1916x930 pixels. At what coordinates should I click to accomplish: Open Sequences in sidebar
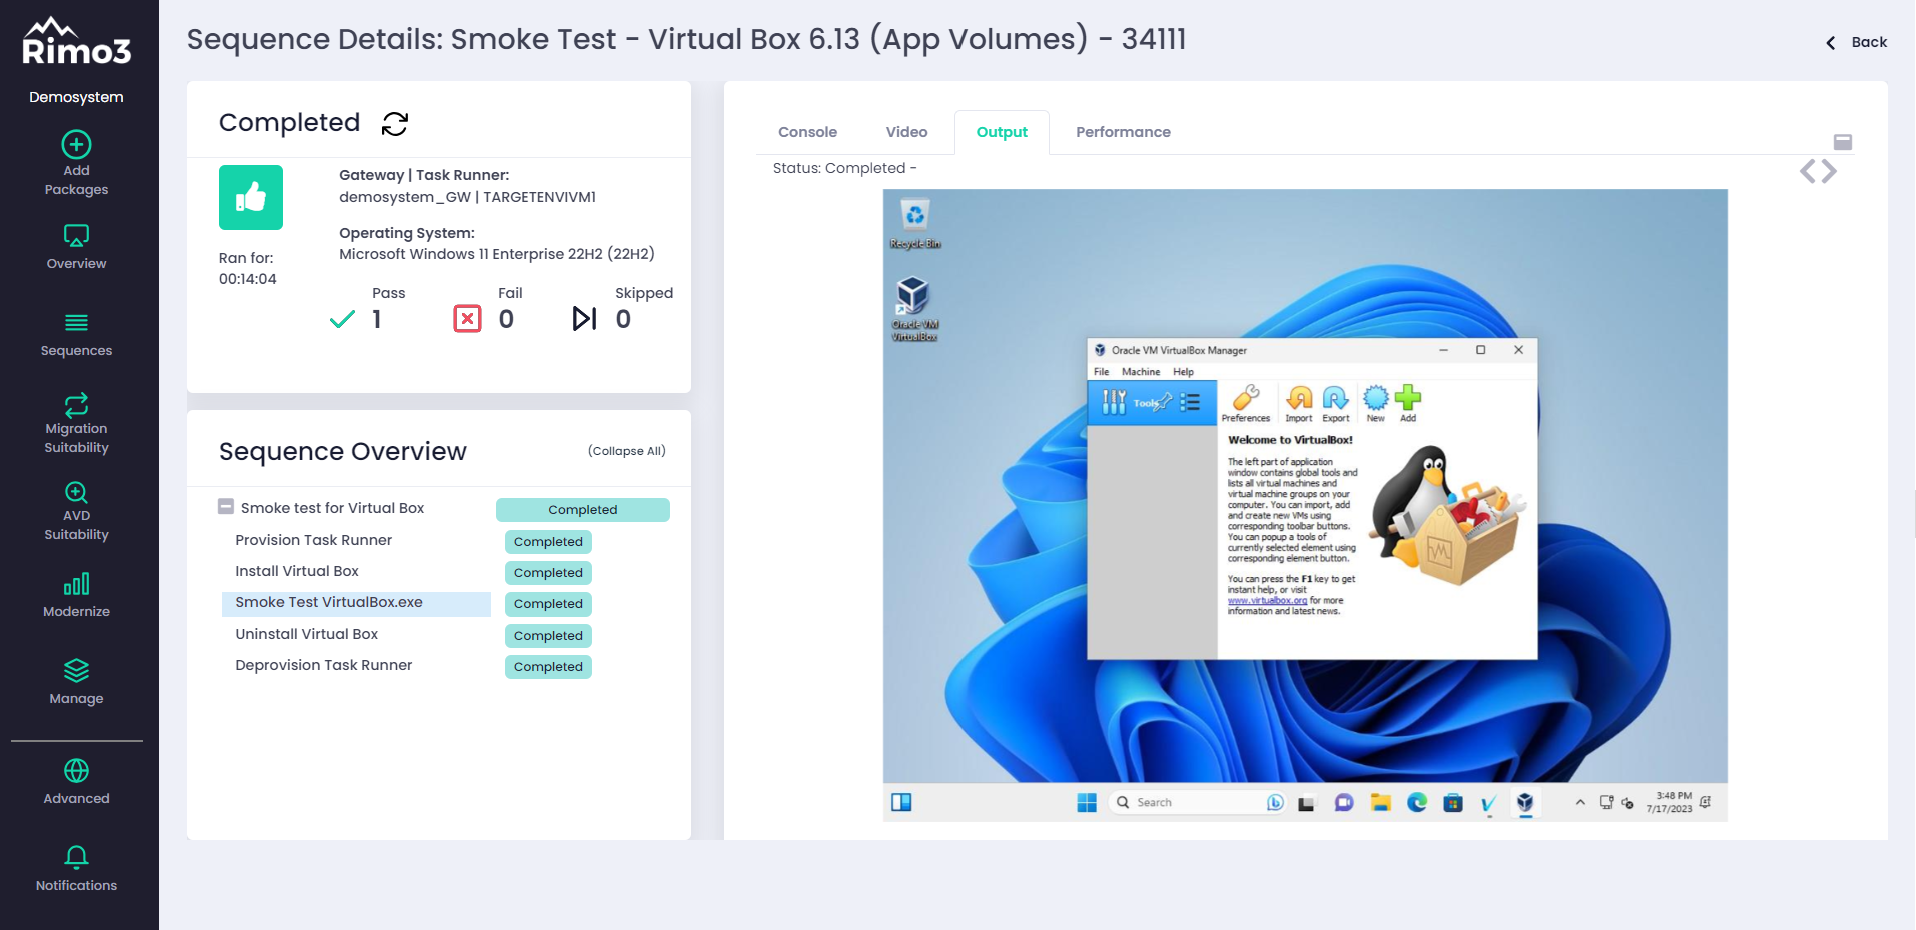(x=76, y=335)
